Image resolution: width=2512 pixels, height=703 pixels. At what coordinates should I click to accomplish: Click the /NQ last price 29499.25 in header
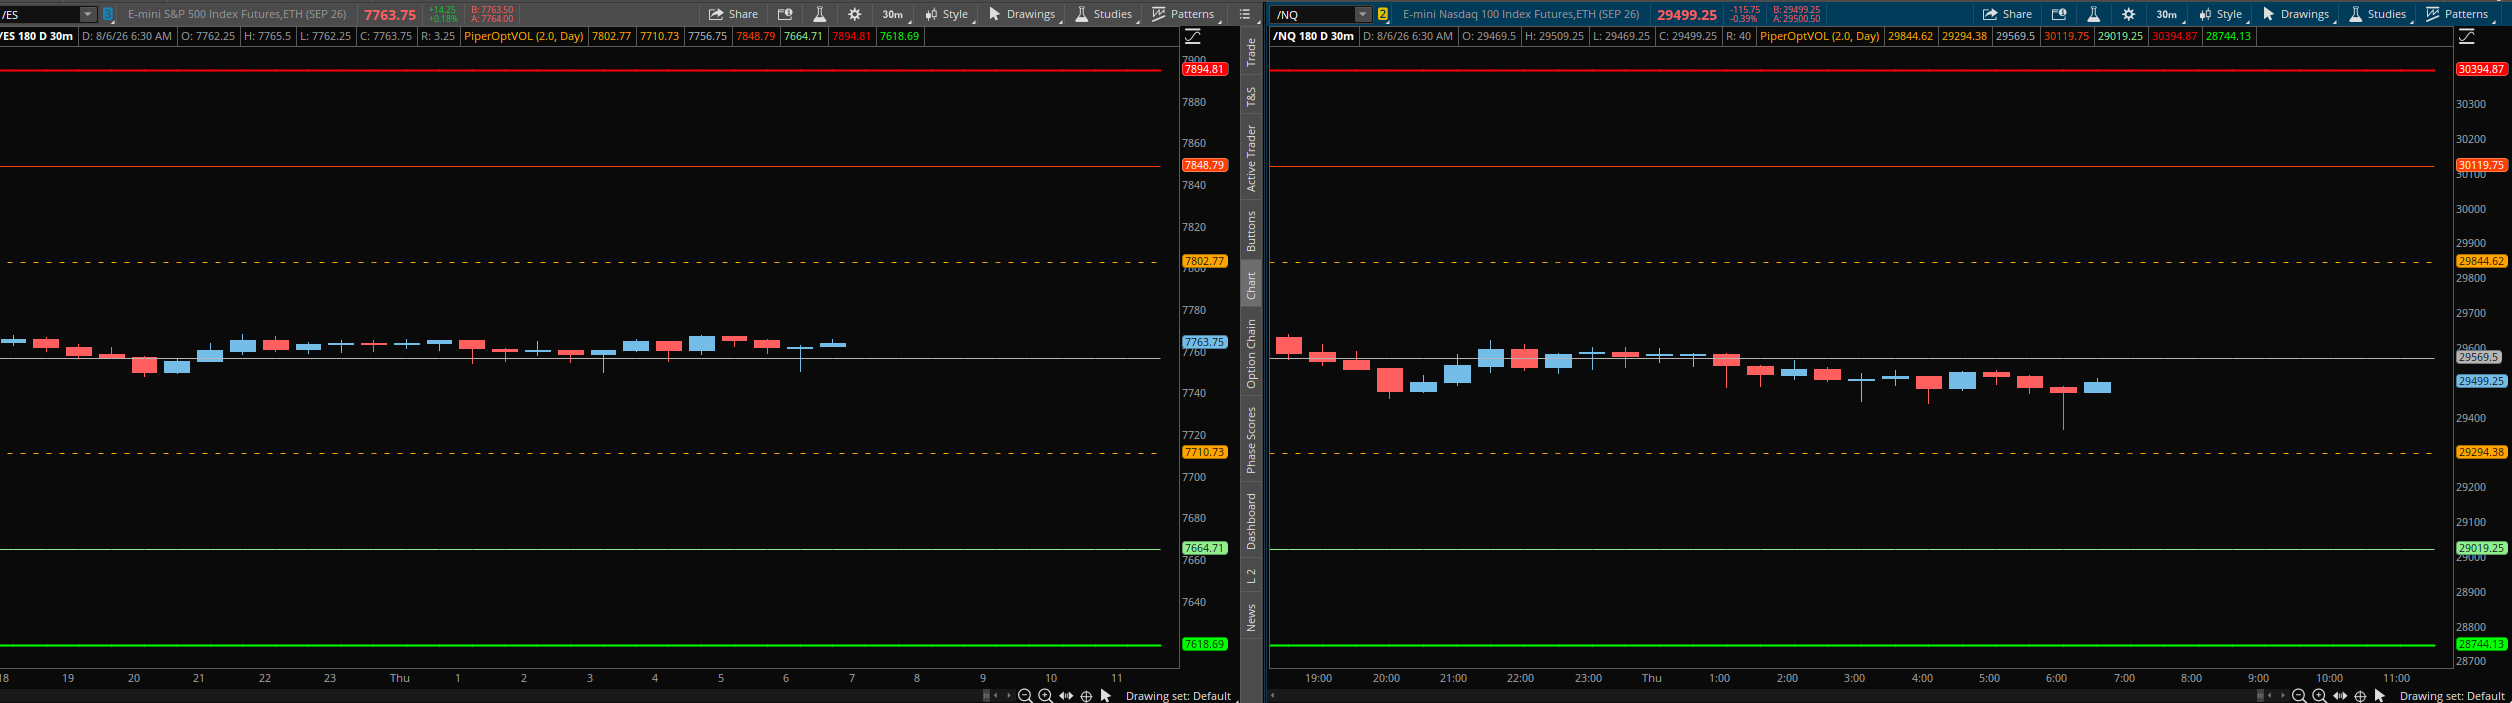point(1687,15)
